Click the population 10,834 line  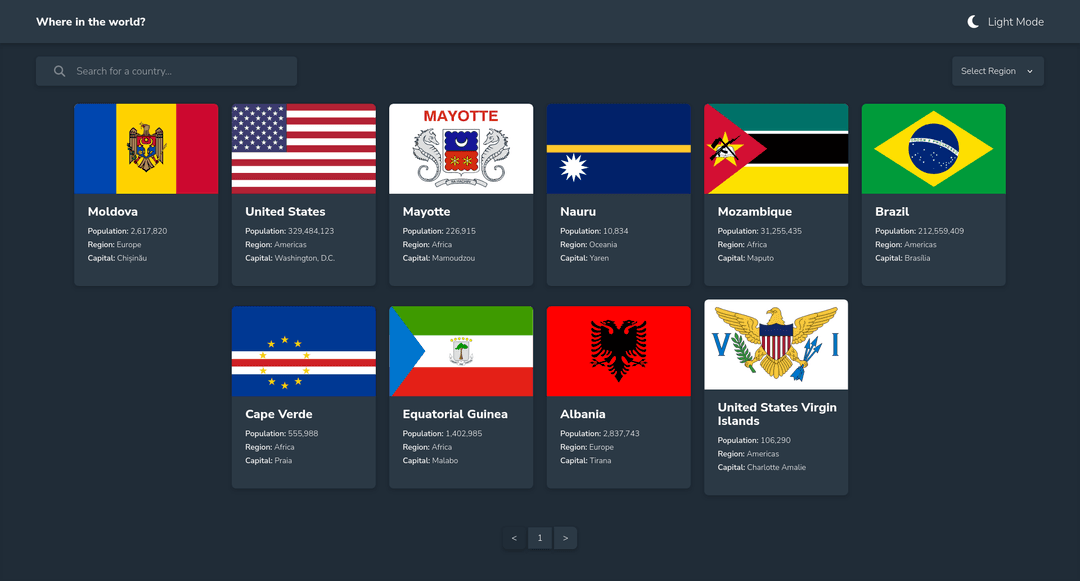tap(594, 231)
